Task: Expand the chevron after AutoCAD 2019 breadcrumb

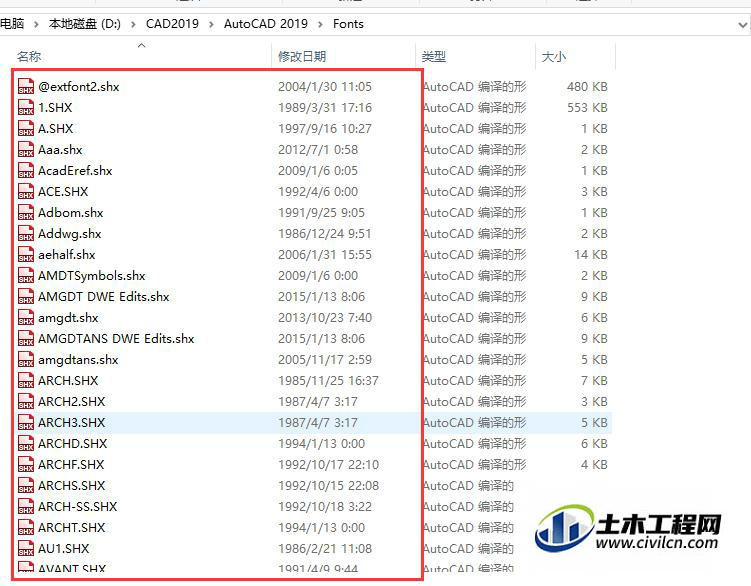Action: pyautogui.click(x=320, y=24)
